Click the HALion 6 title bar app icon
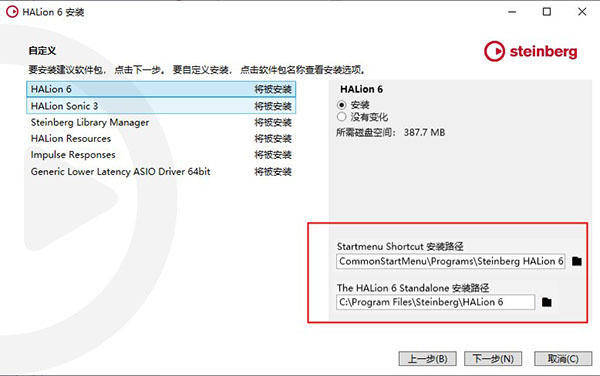Image resolution: width=600 pixels, height=376 pixels. coord(12,12)
